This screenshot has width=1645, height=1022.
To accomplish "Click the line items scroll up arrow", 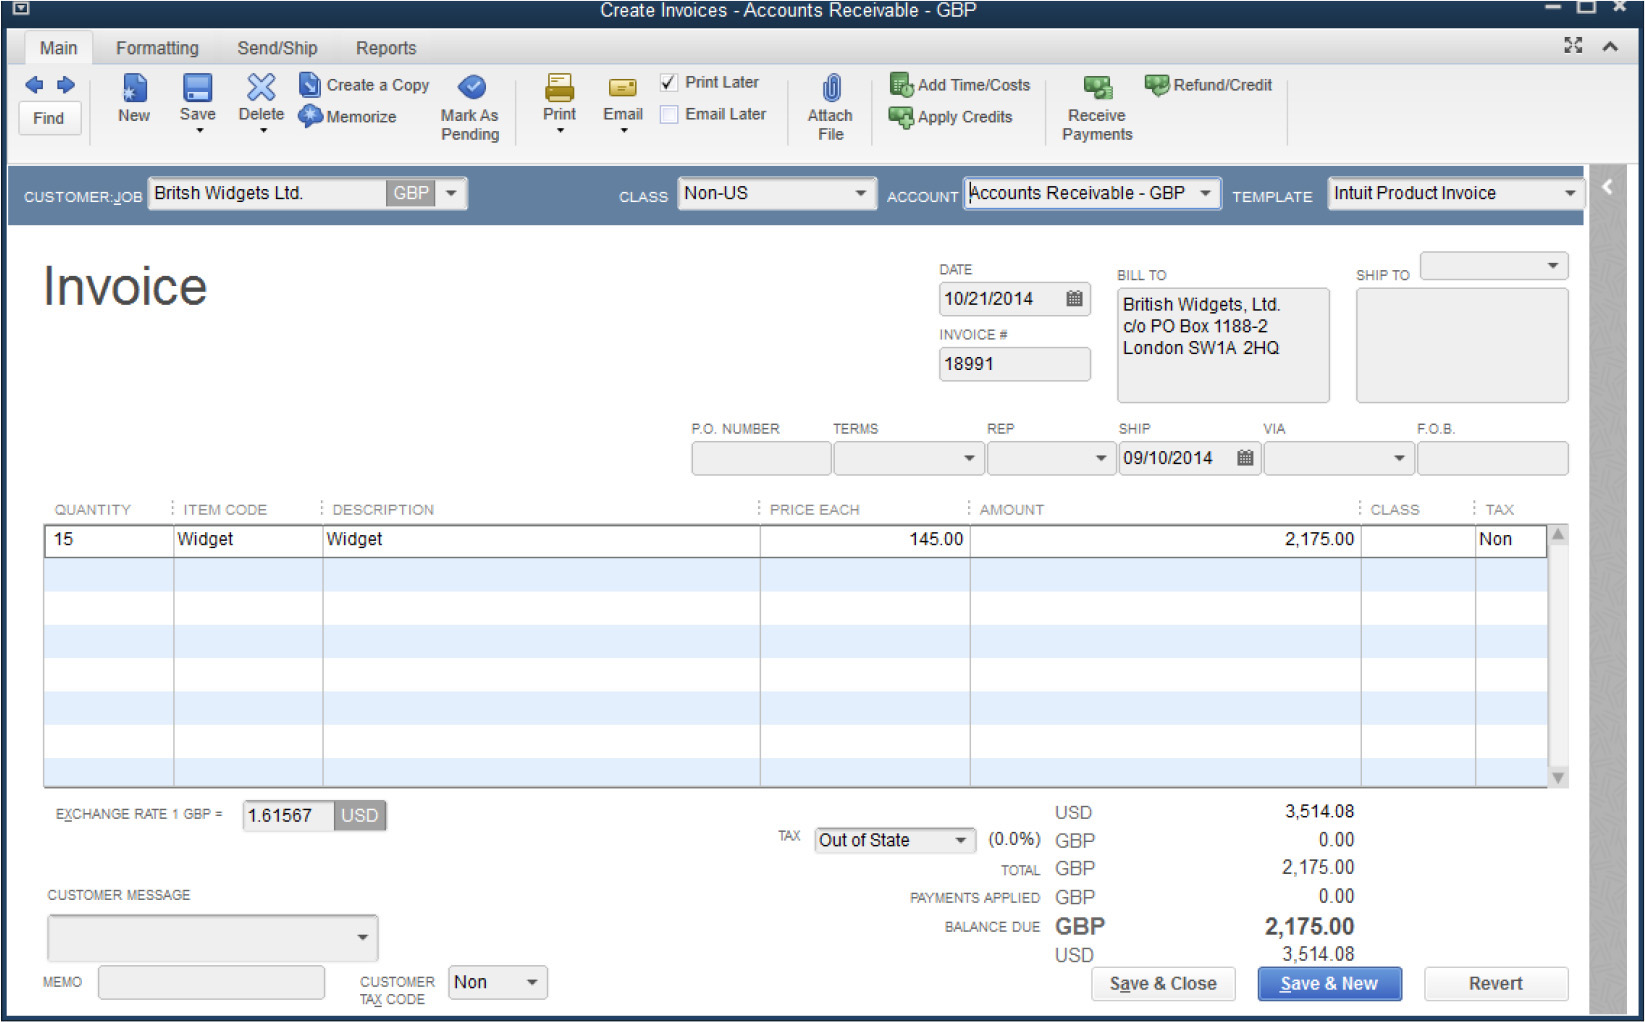I will point(1558,535).
